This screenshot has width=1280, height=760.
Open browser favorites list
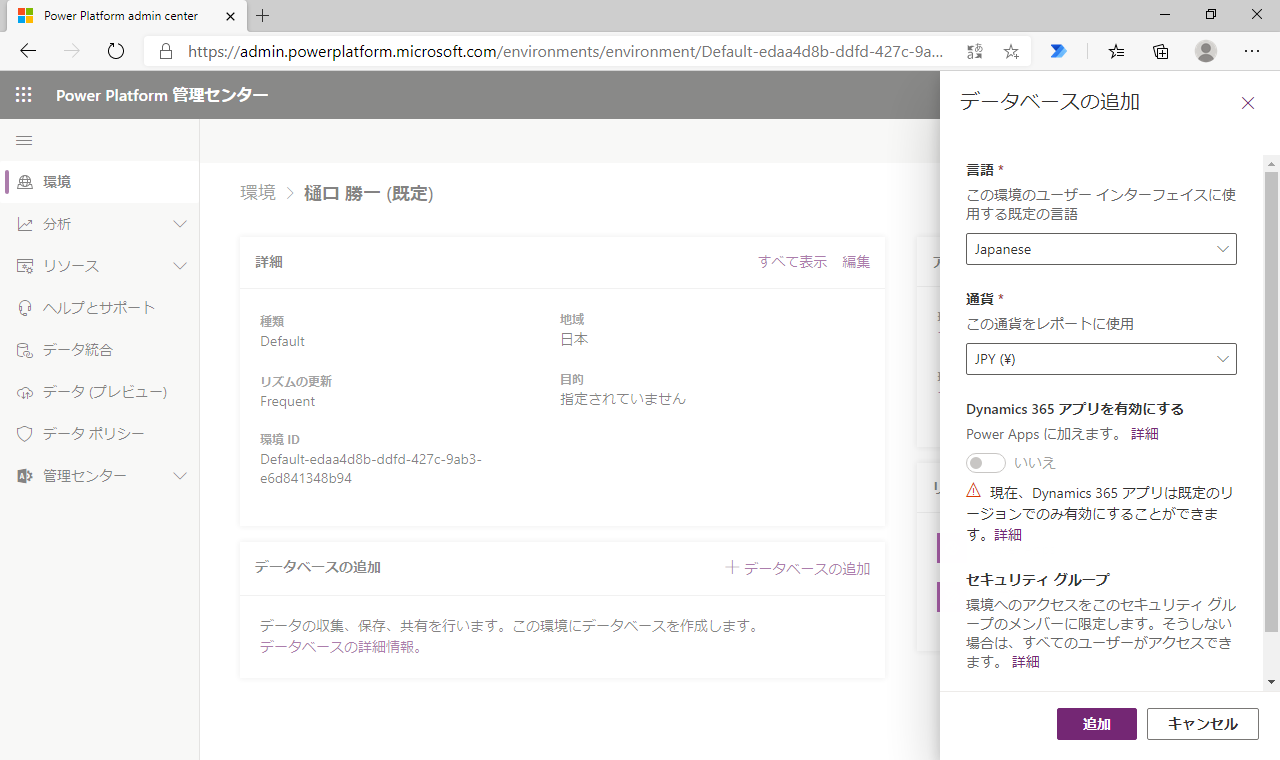pyautogui.click(x=1116, y=51)
